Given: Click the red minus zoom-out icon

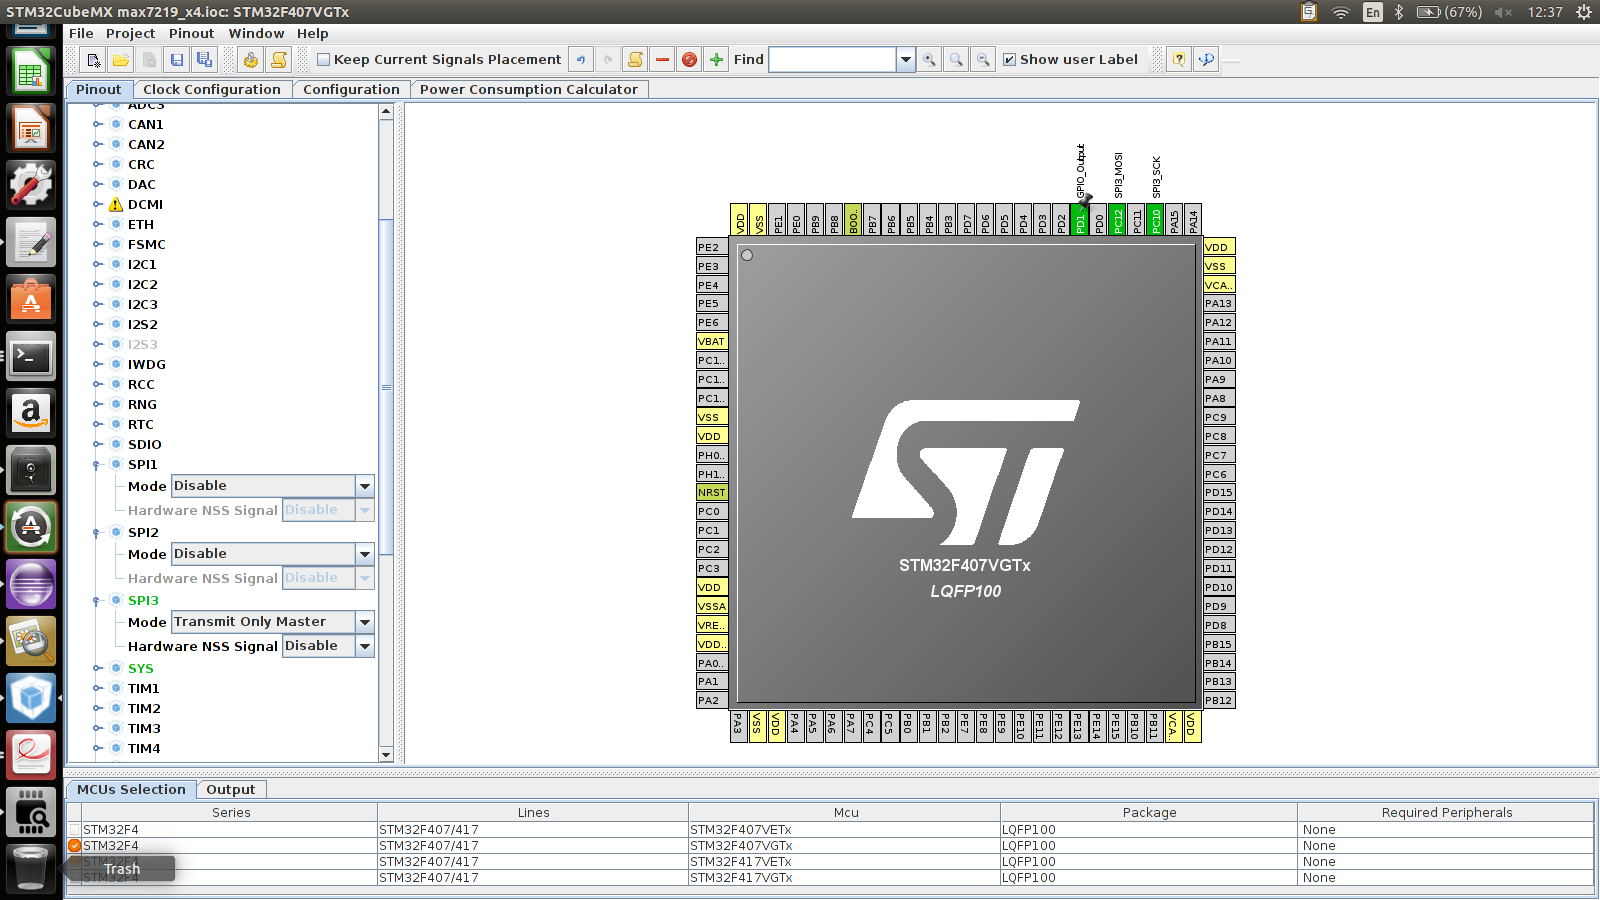Looking at the screenshot, I should click(662, 60).
